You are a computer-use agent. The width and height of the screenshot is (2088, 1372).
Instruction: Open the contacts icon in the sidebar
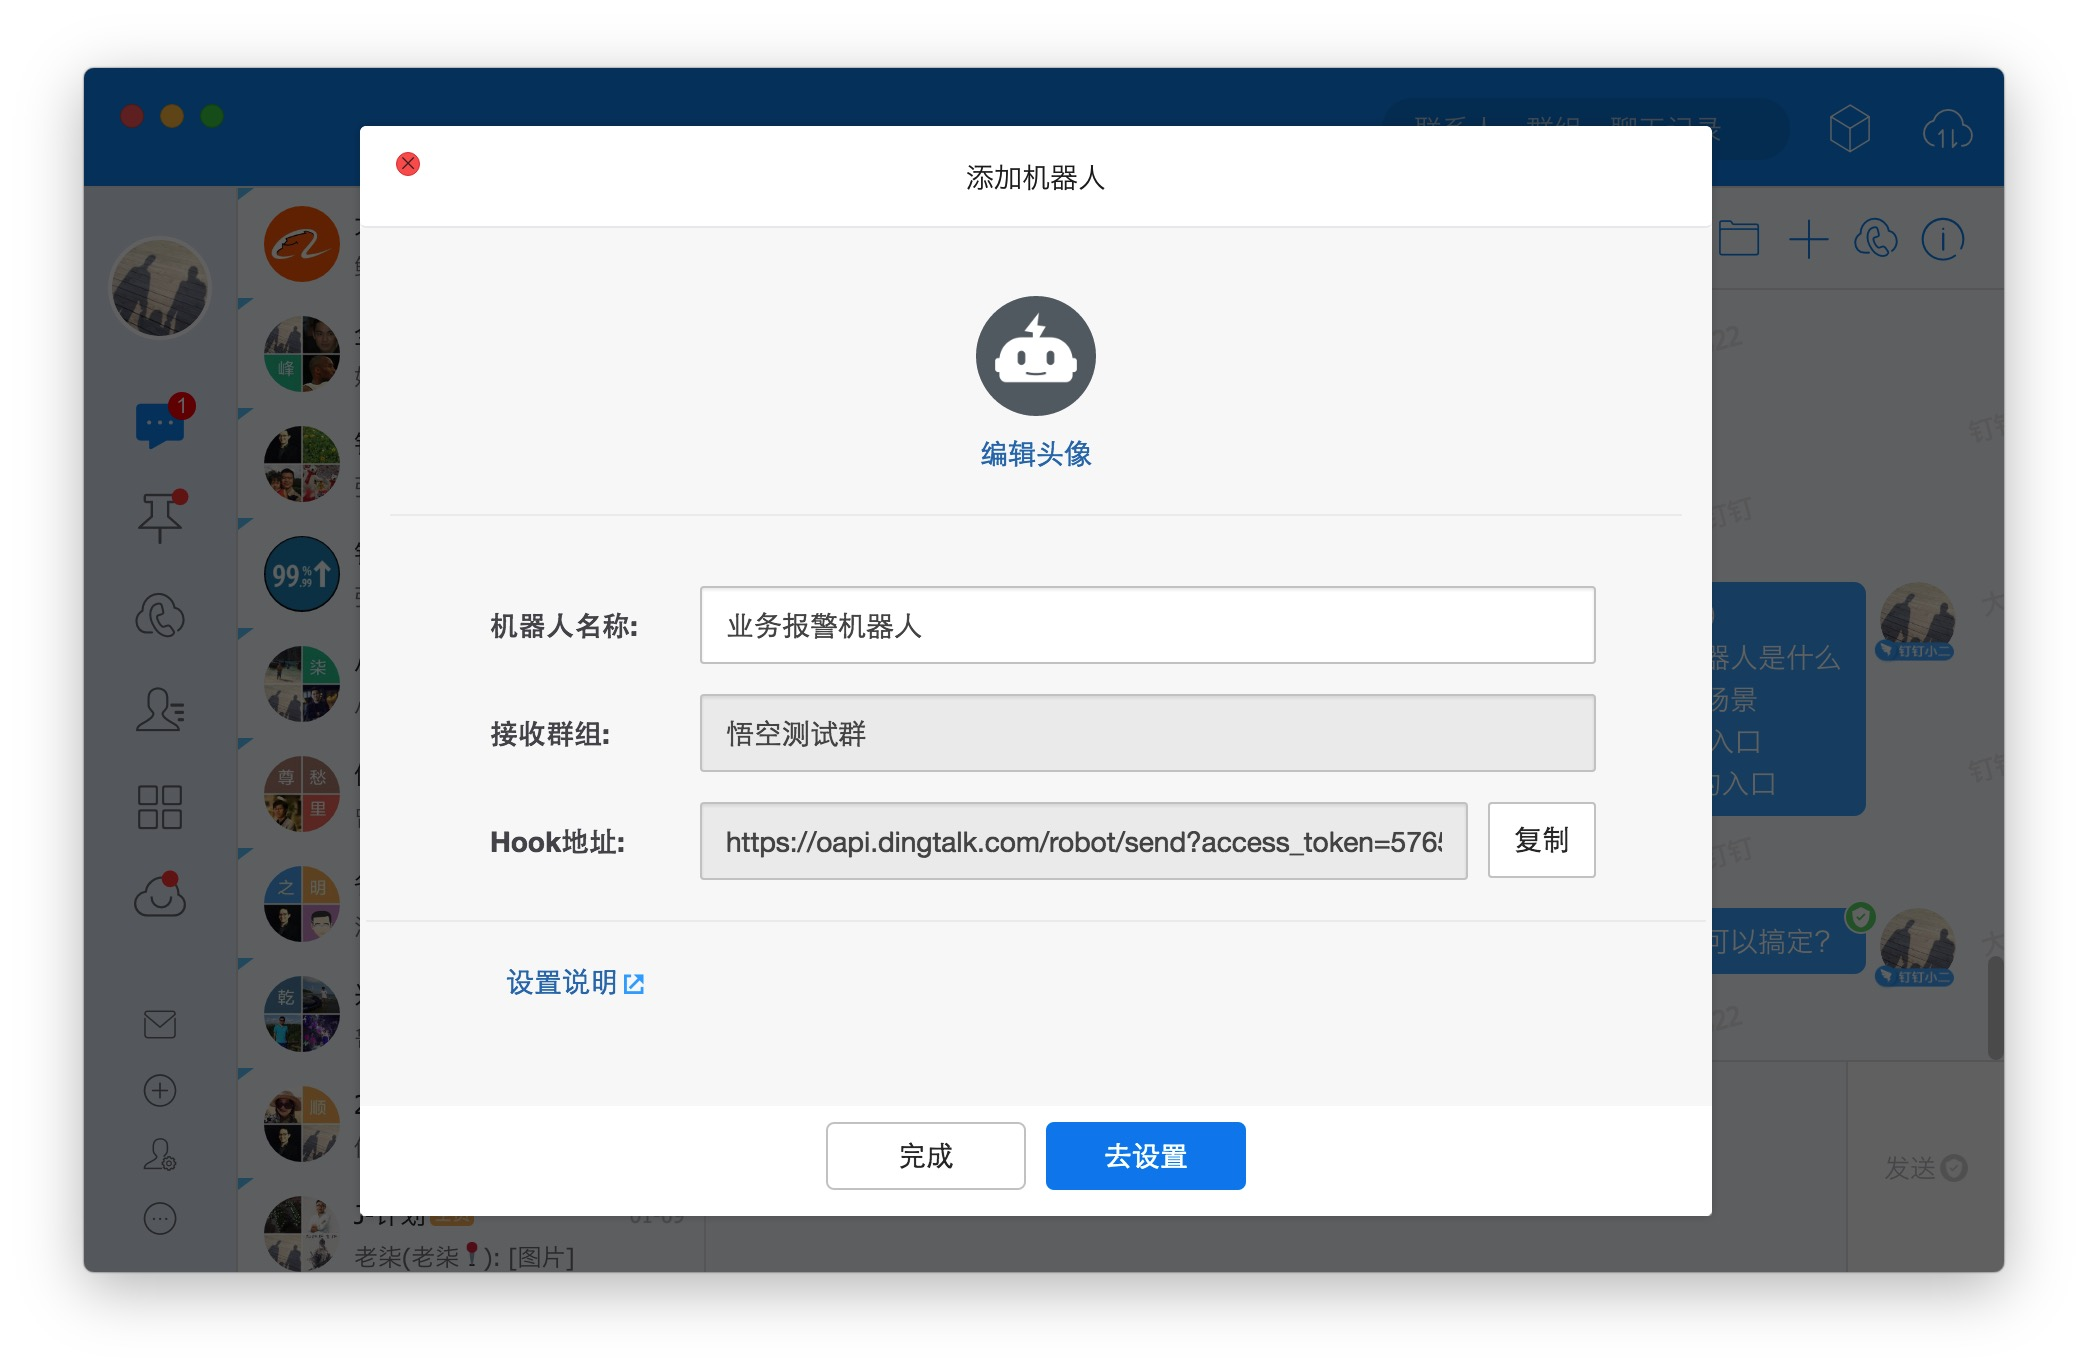click(158, 711)
